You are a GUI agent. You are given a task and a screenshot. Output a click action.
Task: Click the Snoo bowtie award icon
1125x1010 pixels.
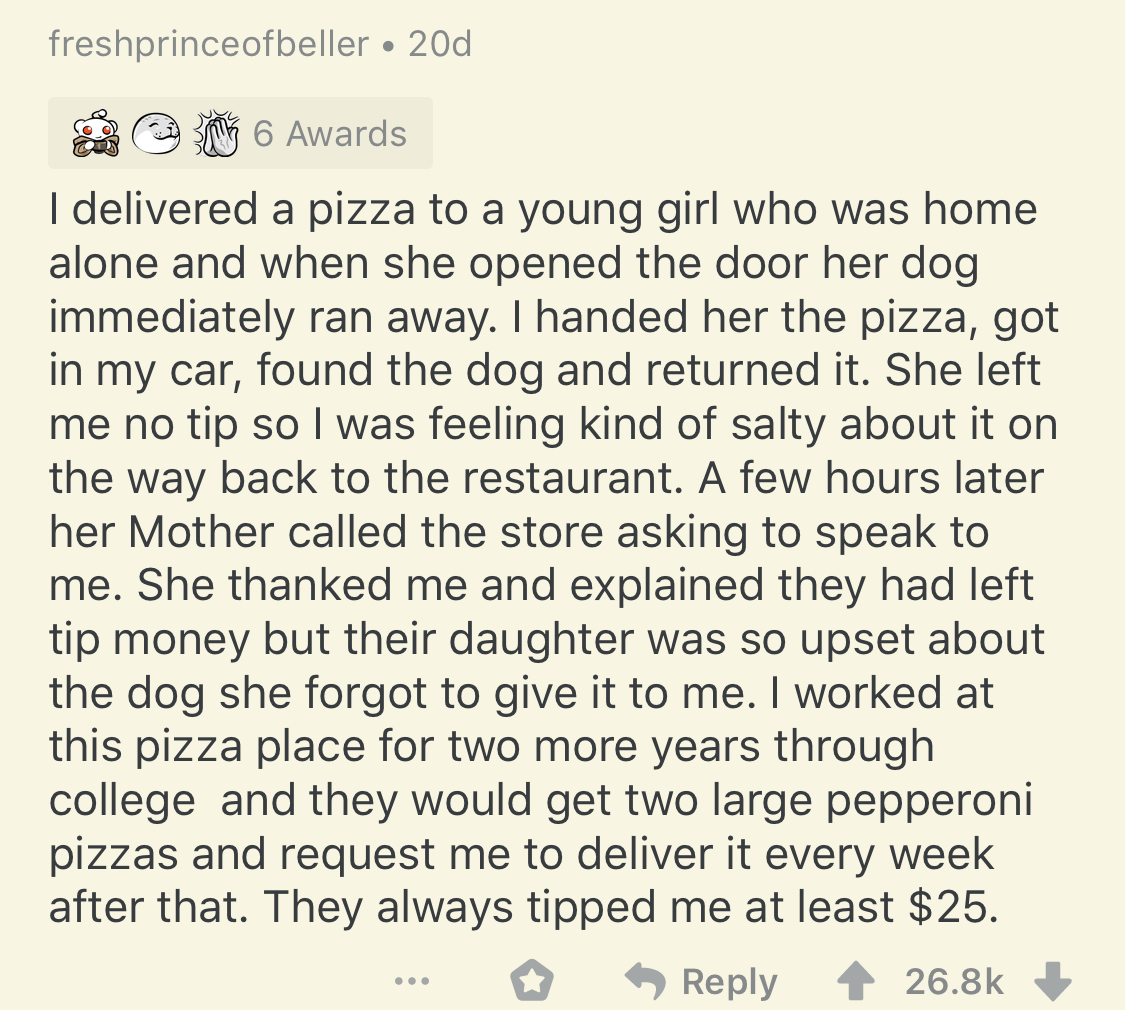[x=97, y=134]
